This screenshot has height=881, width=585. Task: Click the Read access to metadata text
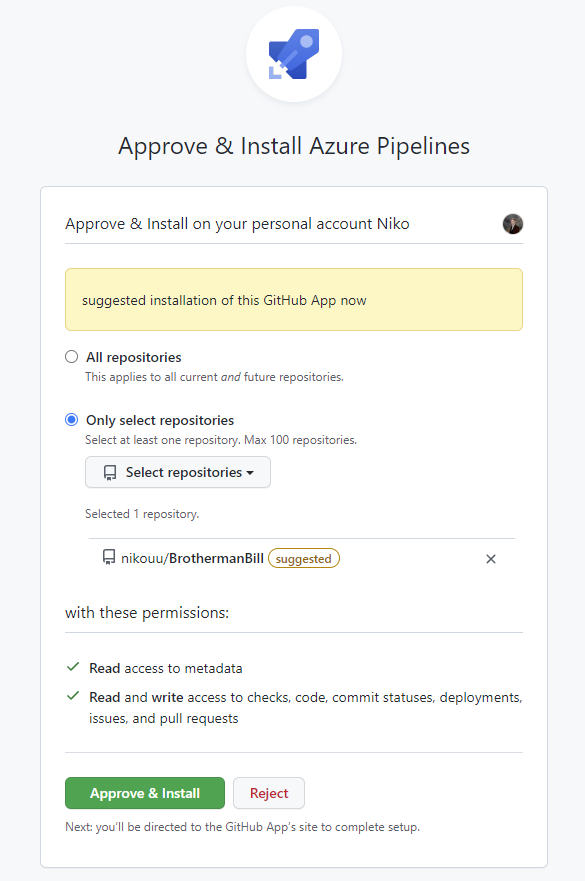166,668
